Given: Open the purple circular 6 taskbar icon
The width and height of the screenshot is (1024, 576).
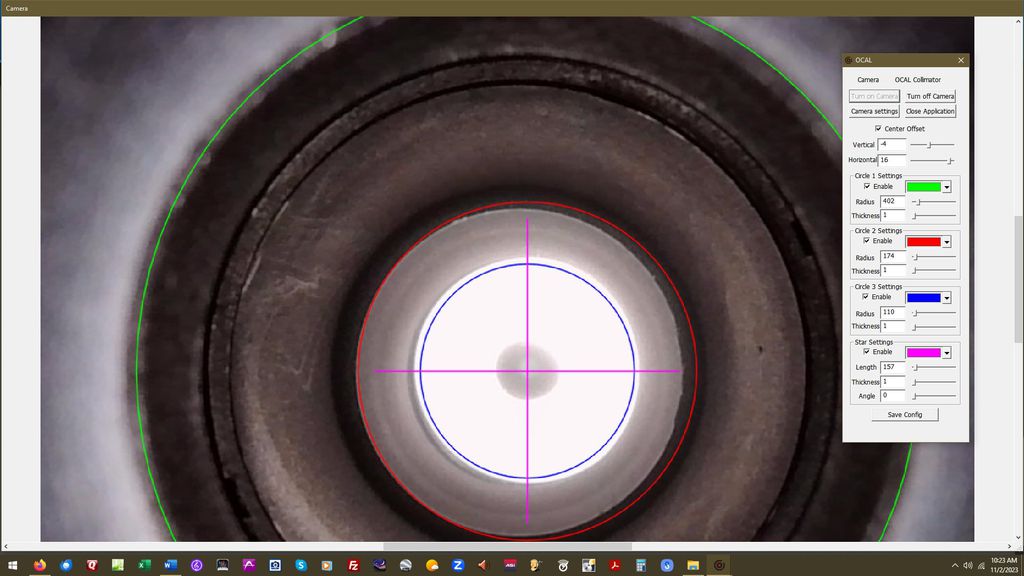Looking at the screenshot, I should tap(197, 565).
